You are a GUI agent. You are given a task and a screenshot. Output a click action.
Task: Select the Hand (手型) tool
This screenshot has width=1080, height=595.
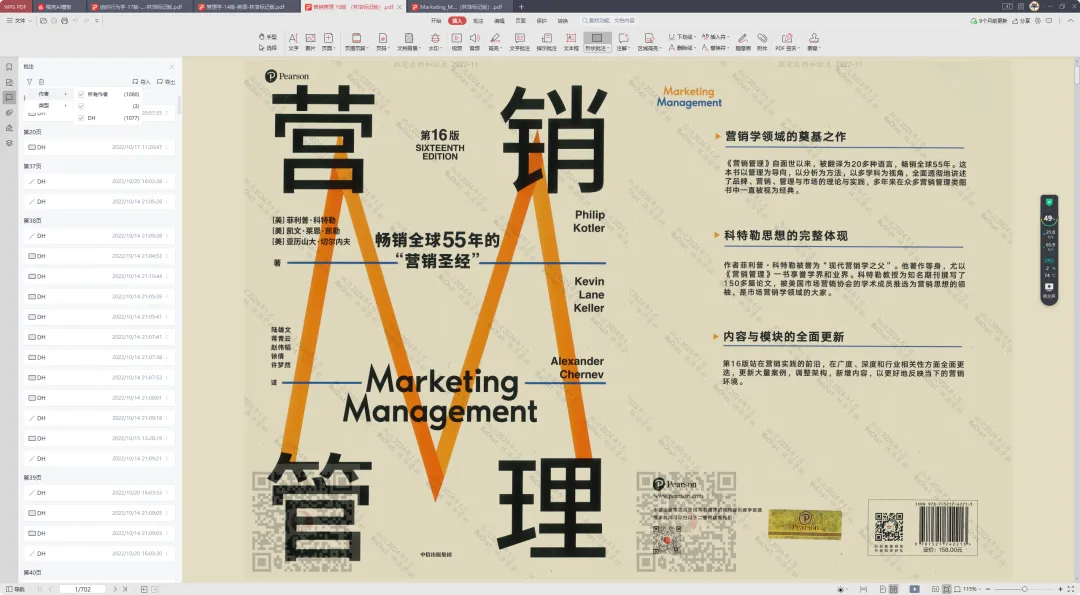267,37
